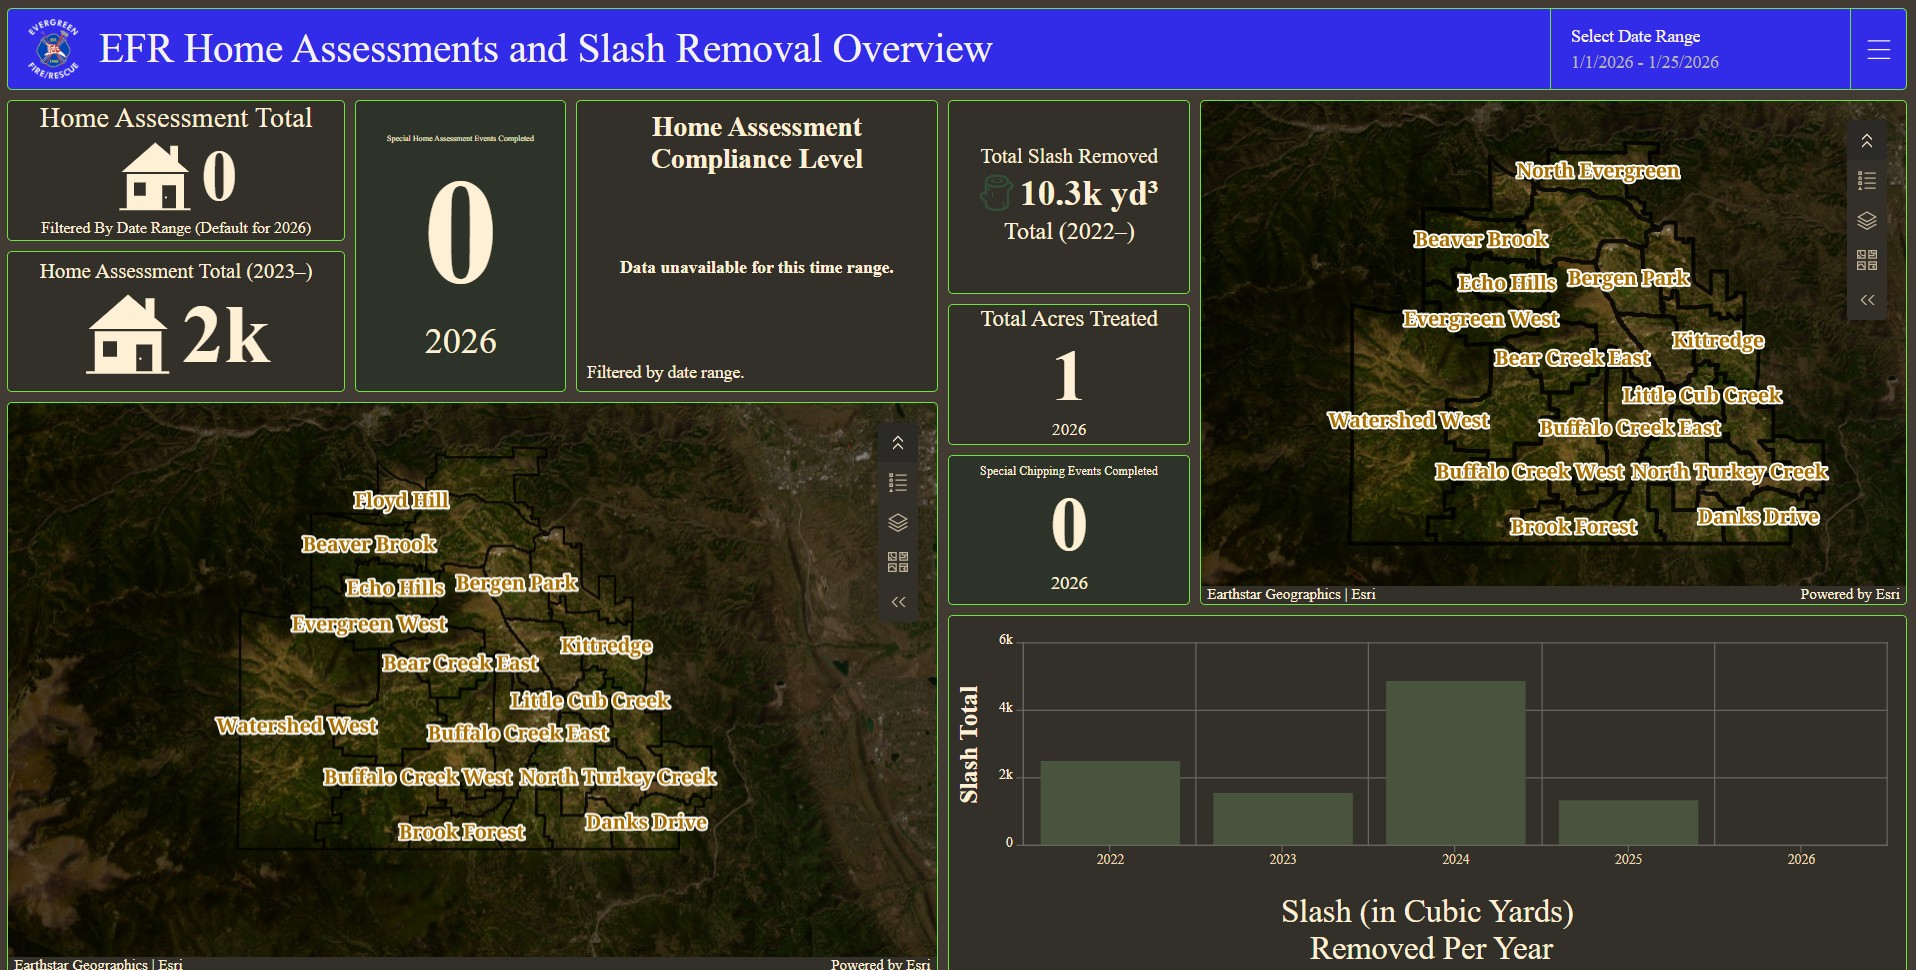Open the hamburger menu in the top-right corner
This screenshot has height=970, width=1916.
[1880, 48]
